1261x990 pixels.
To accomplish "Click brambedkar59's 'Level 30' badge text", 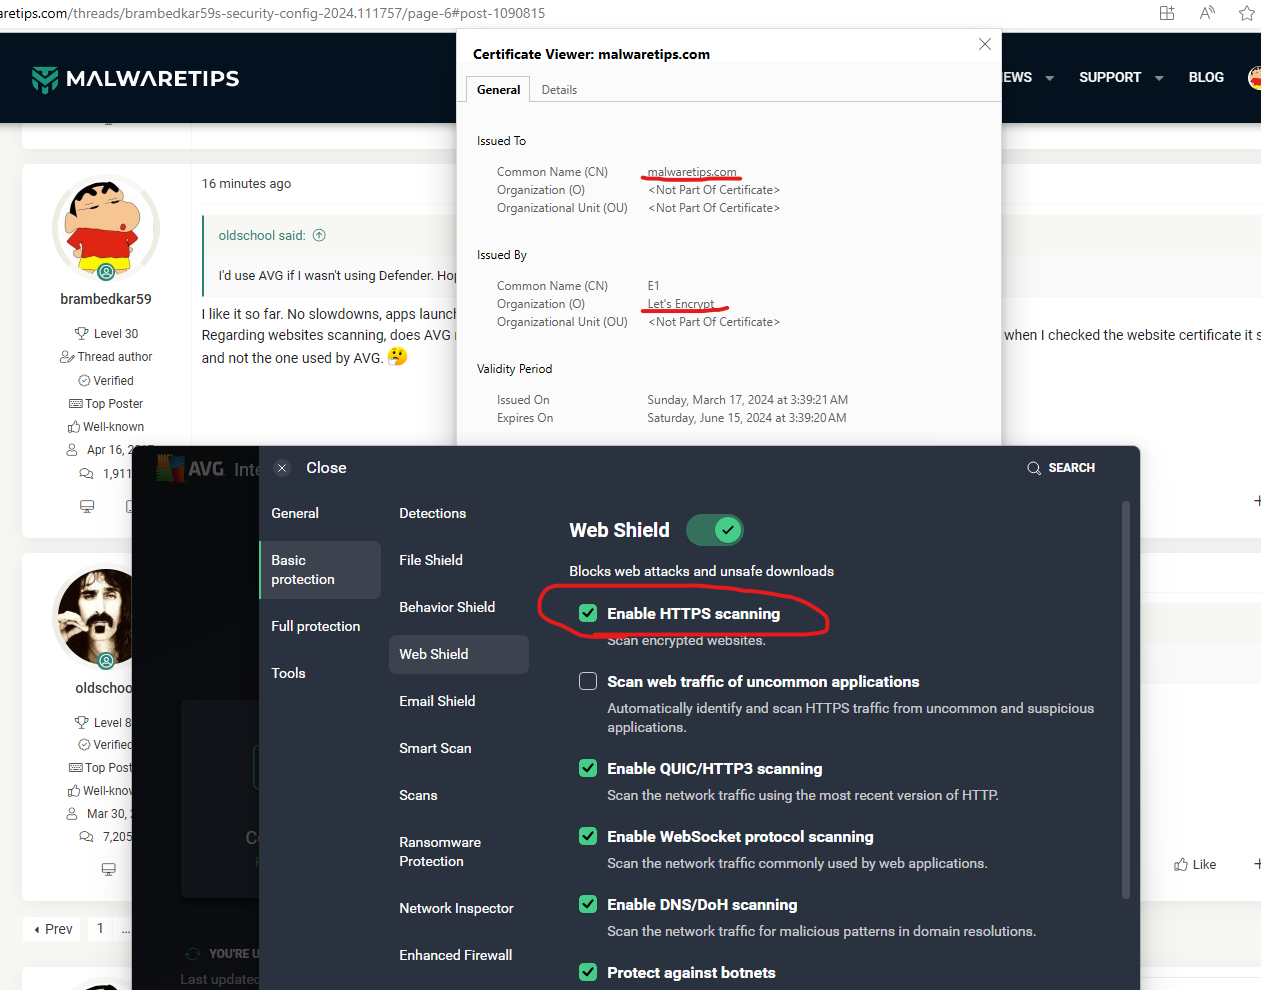I will pos(116,334).
